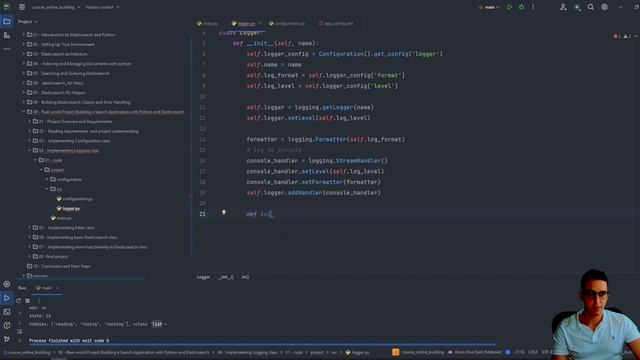Image resolution: width=640 pixels, height=360 pixels.
Task: Switch to the app_config.yml editor tab
Action: click(x=336, y=24)
